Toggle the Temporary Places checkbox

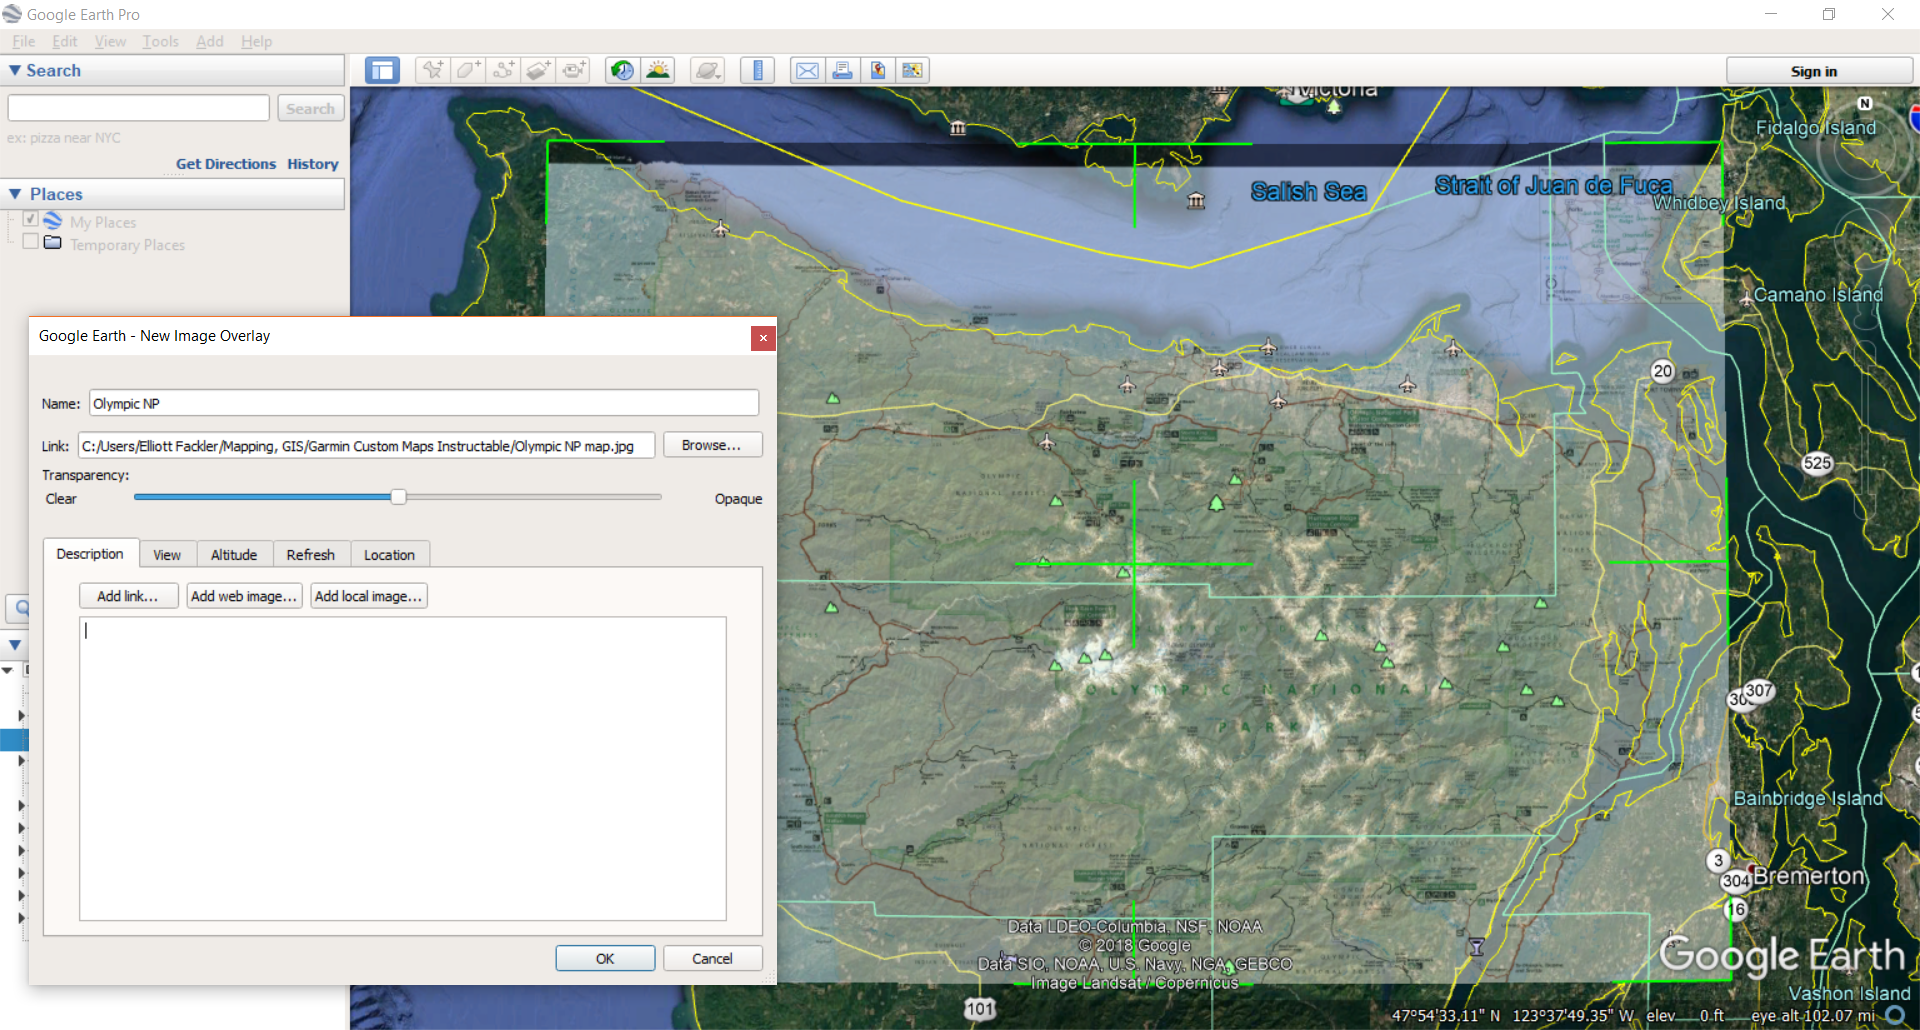pos(31,241)
